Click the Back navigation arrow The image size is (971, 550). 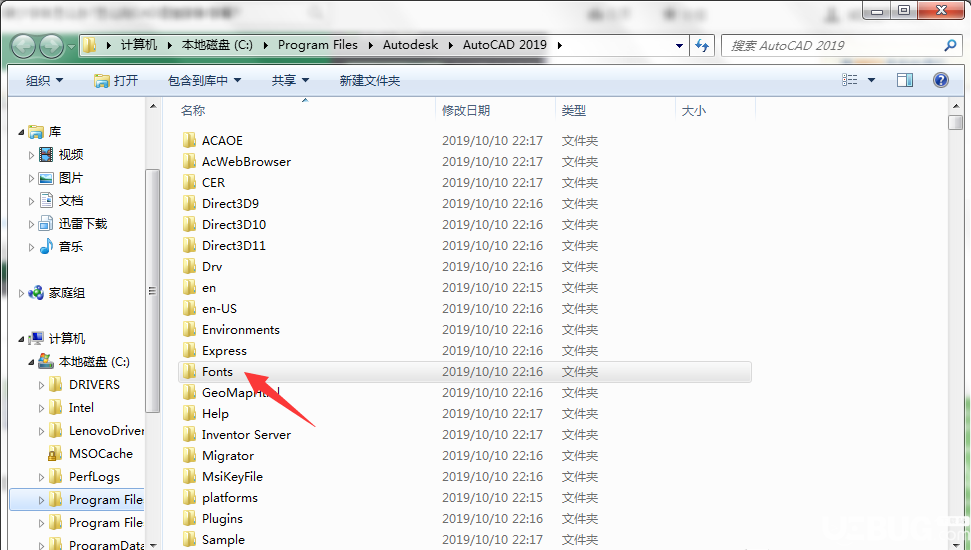(24, 46)
